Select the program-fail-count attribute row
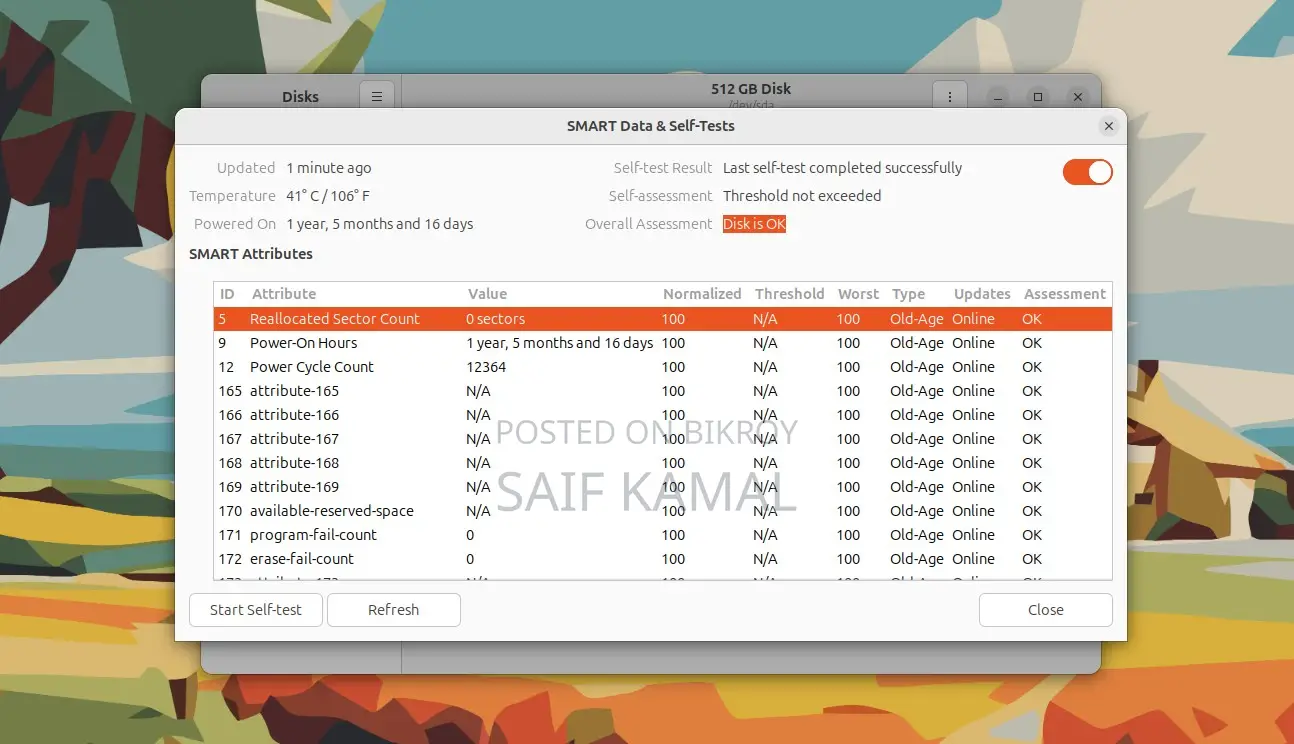 click(663, 535)
